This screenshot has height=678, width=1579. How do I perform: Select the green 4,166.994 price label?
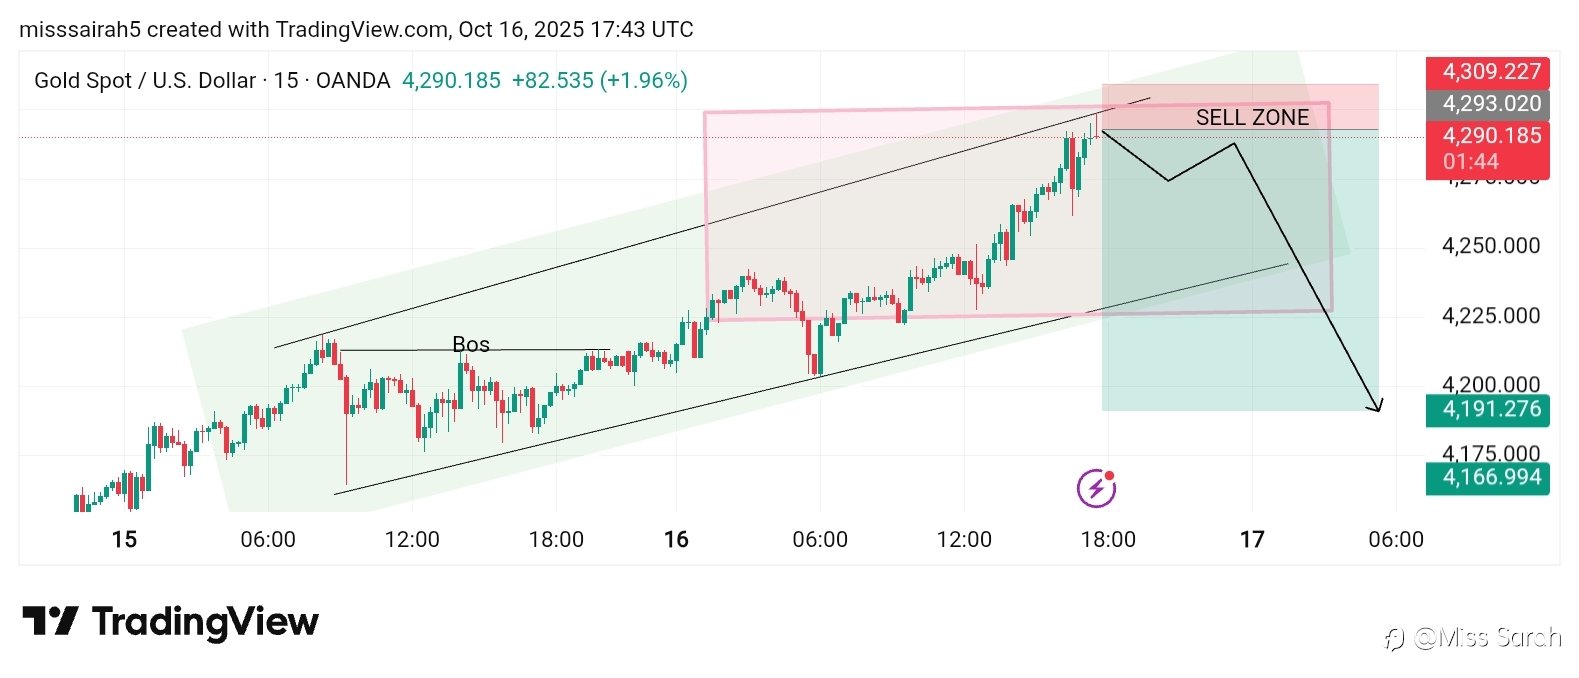(x=1490, y=478)
